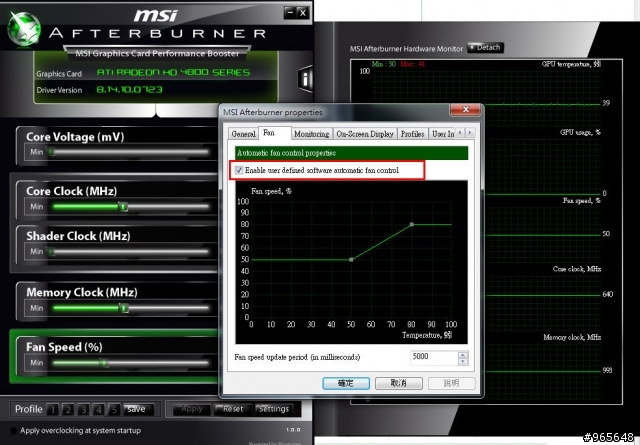Click the 取消 (Cancel) button
Image resolution: width=640 pixels, height=445 pixels.
tap(399, 383)
